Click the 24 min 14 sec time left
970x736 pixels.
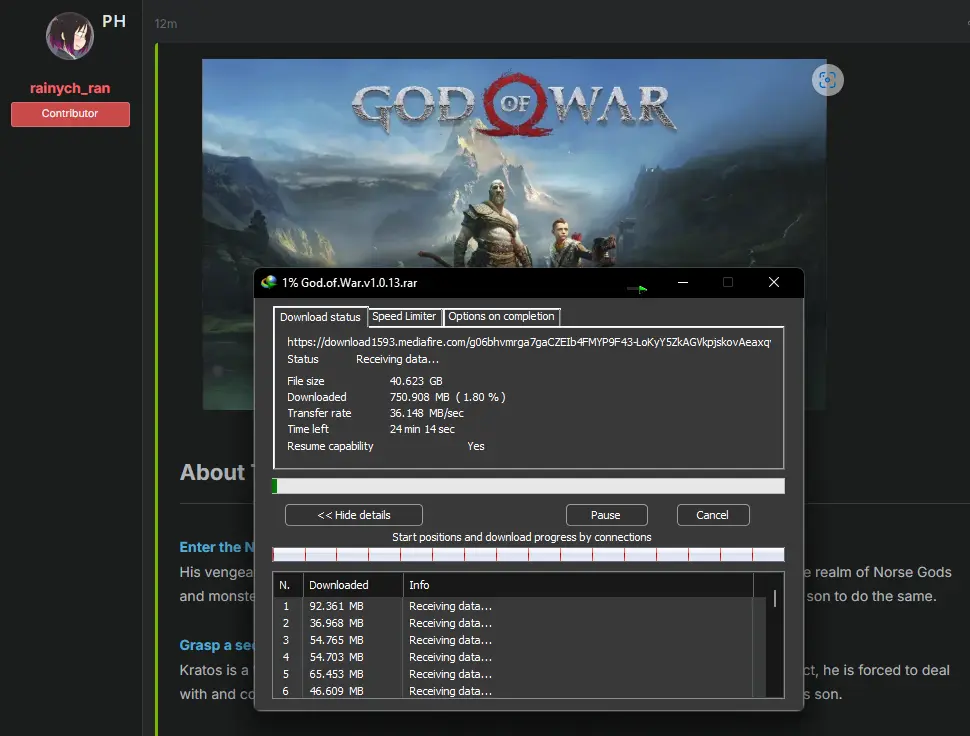pyautogui.click(x=422, y=429)
